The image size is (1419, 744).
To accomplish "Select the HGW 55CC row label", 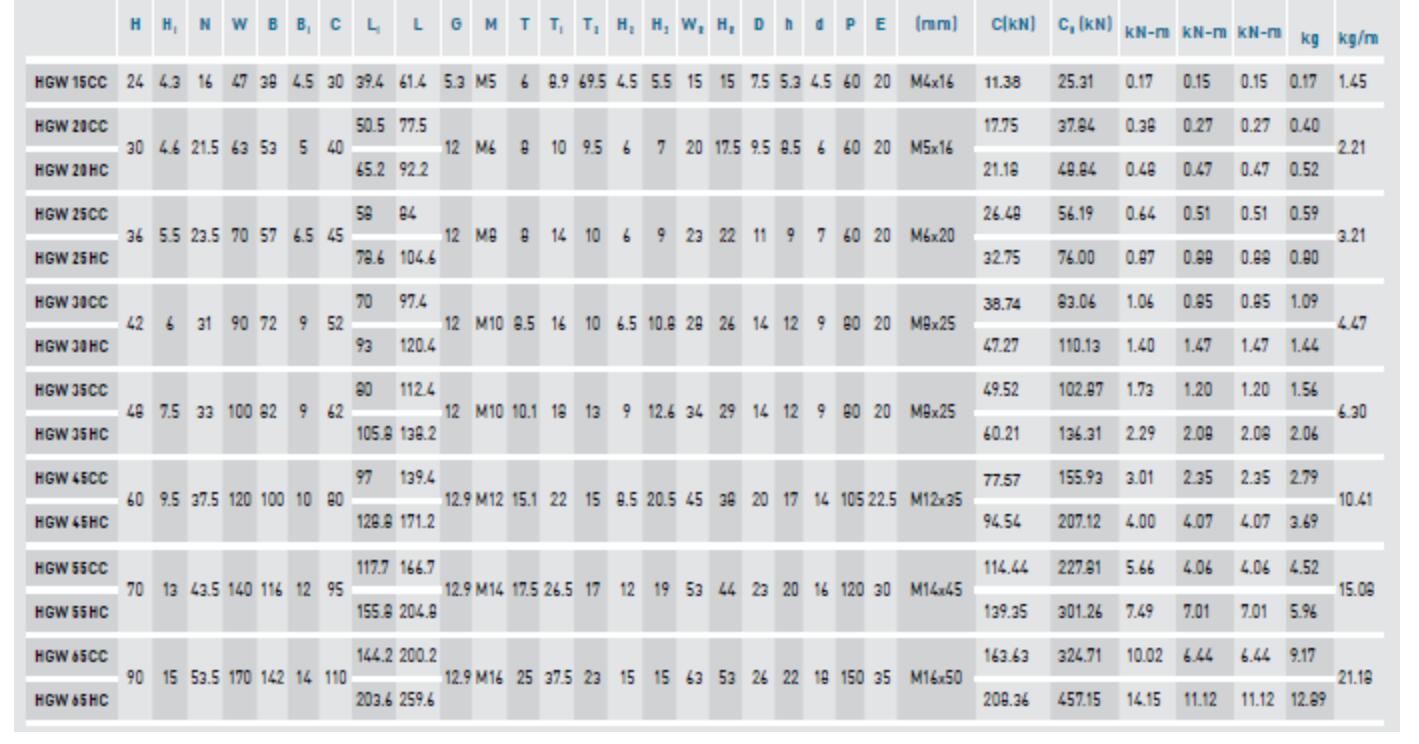I will pyautogui.click(x=70, y=566).
